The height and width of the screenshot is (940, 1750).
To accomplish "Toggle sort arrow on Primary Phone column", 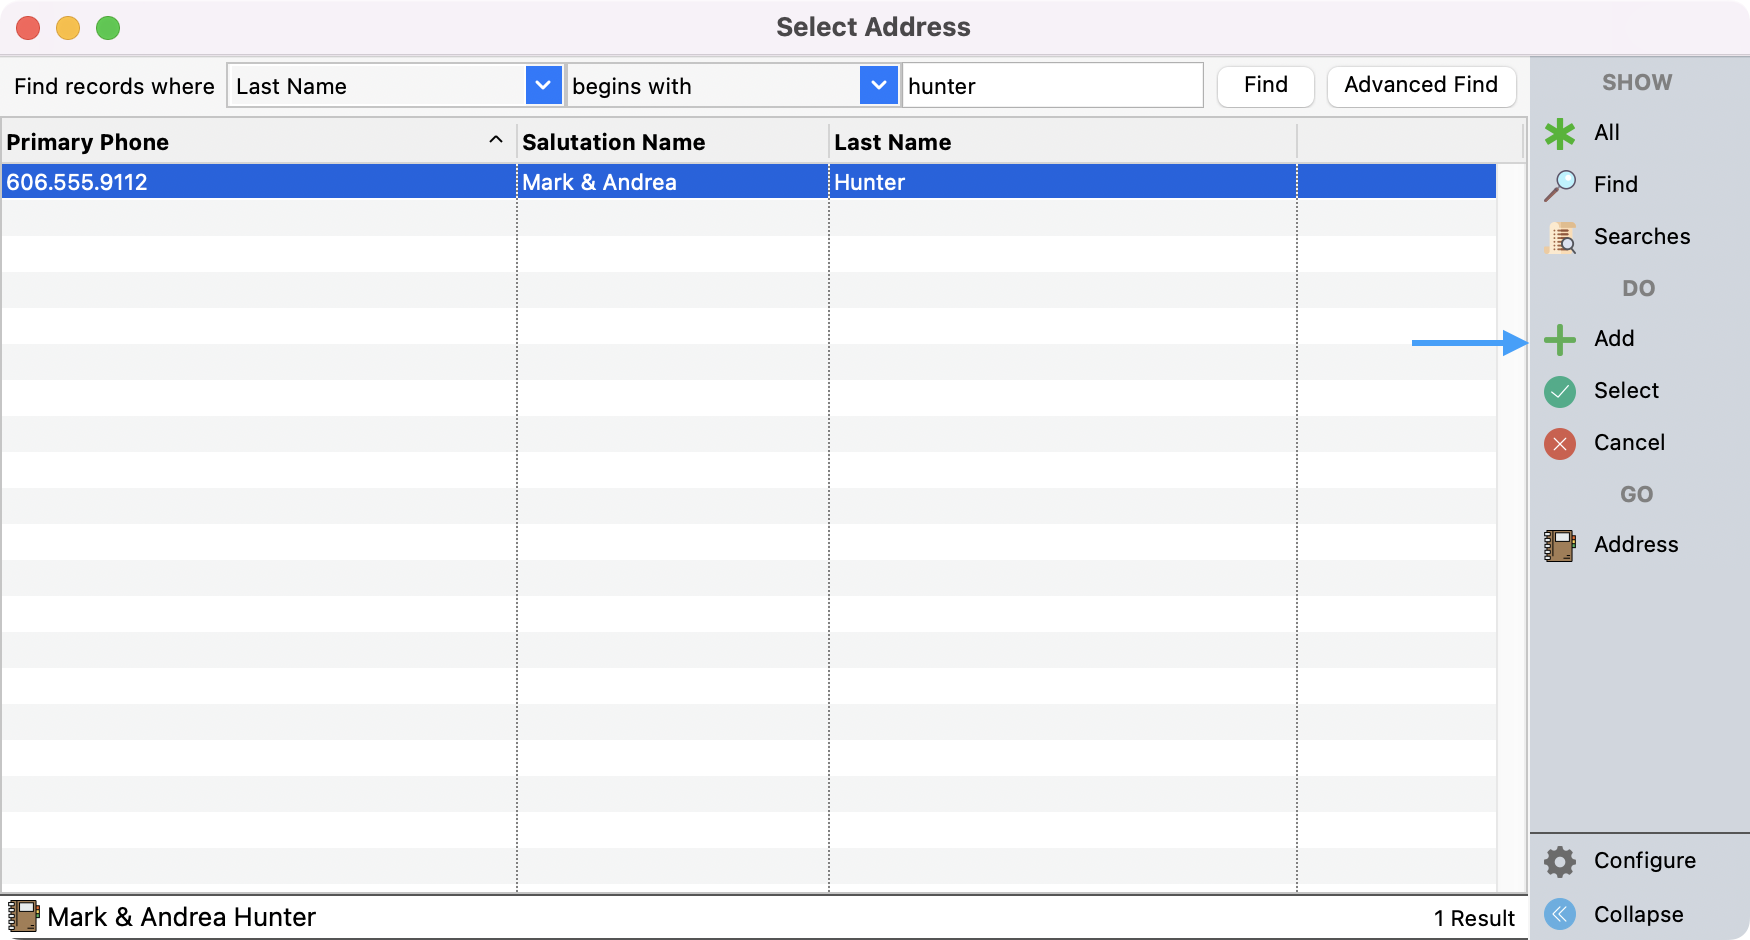I will click(x=495, y=141).
